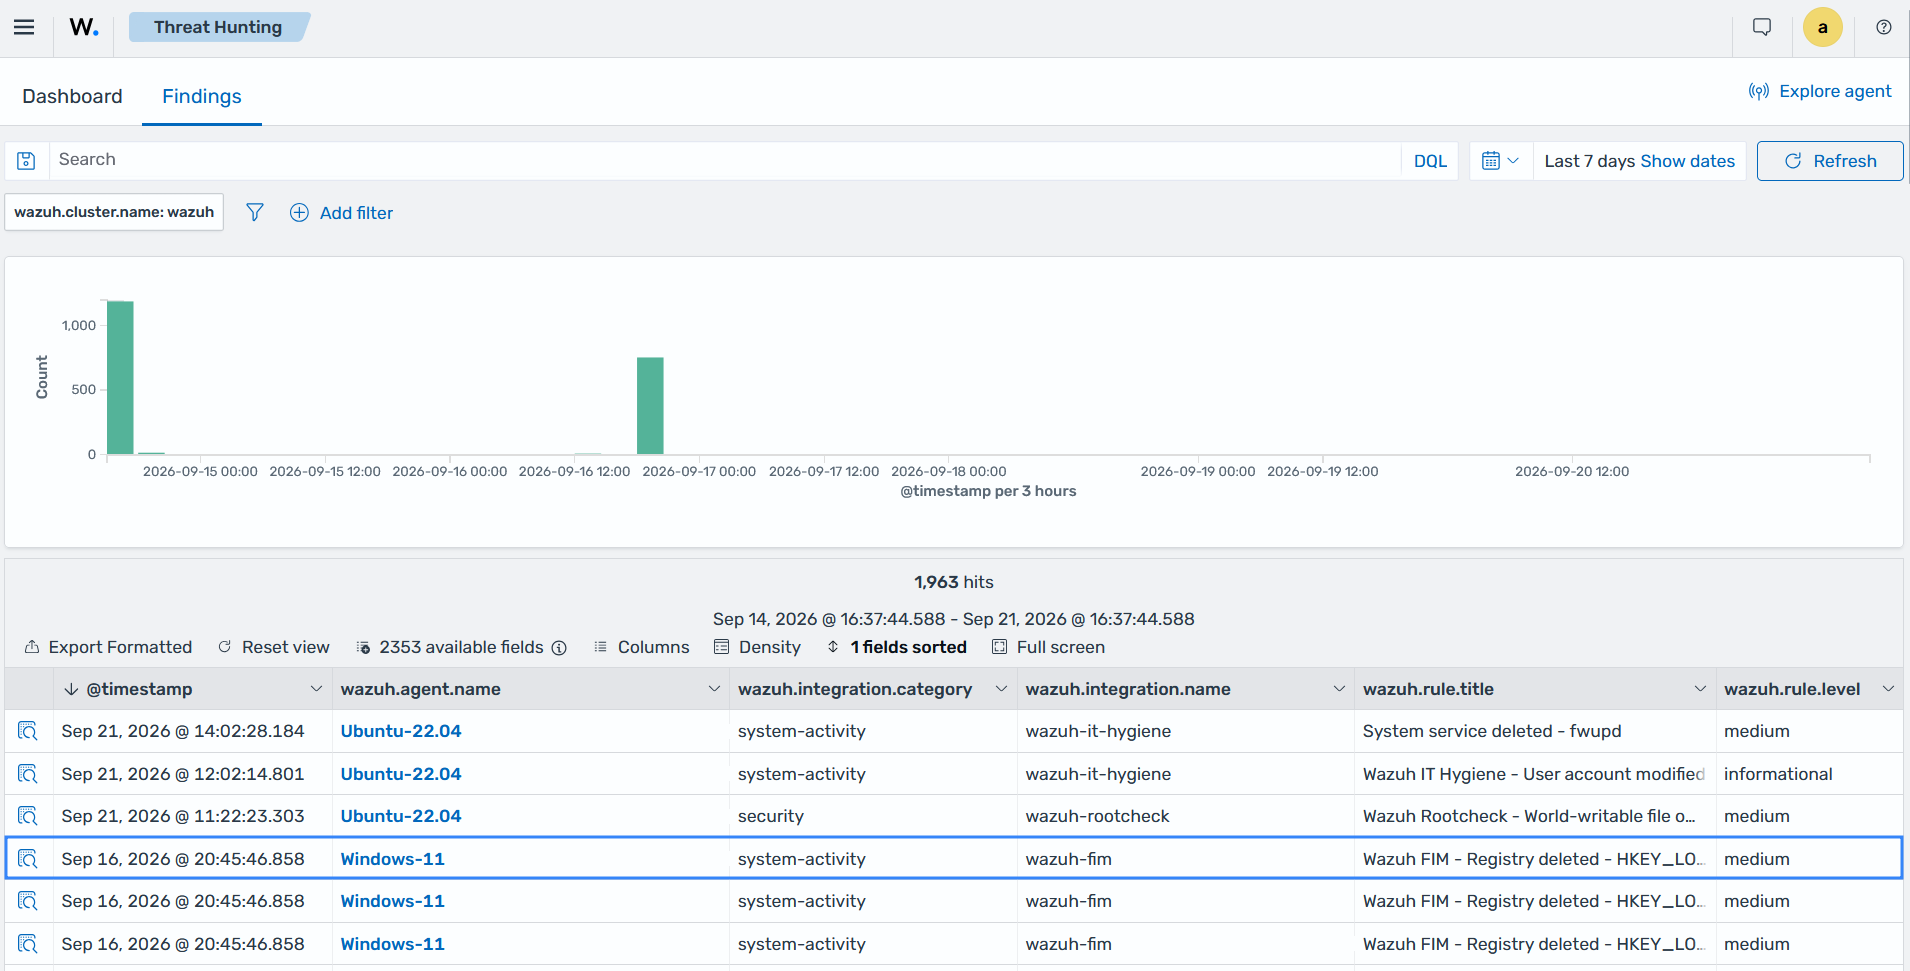The height and width of the screenshot is (971, 1910).
Task: Open the help circle icon
Action: coord(1883,27)
